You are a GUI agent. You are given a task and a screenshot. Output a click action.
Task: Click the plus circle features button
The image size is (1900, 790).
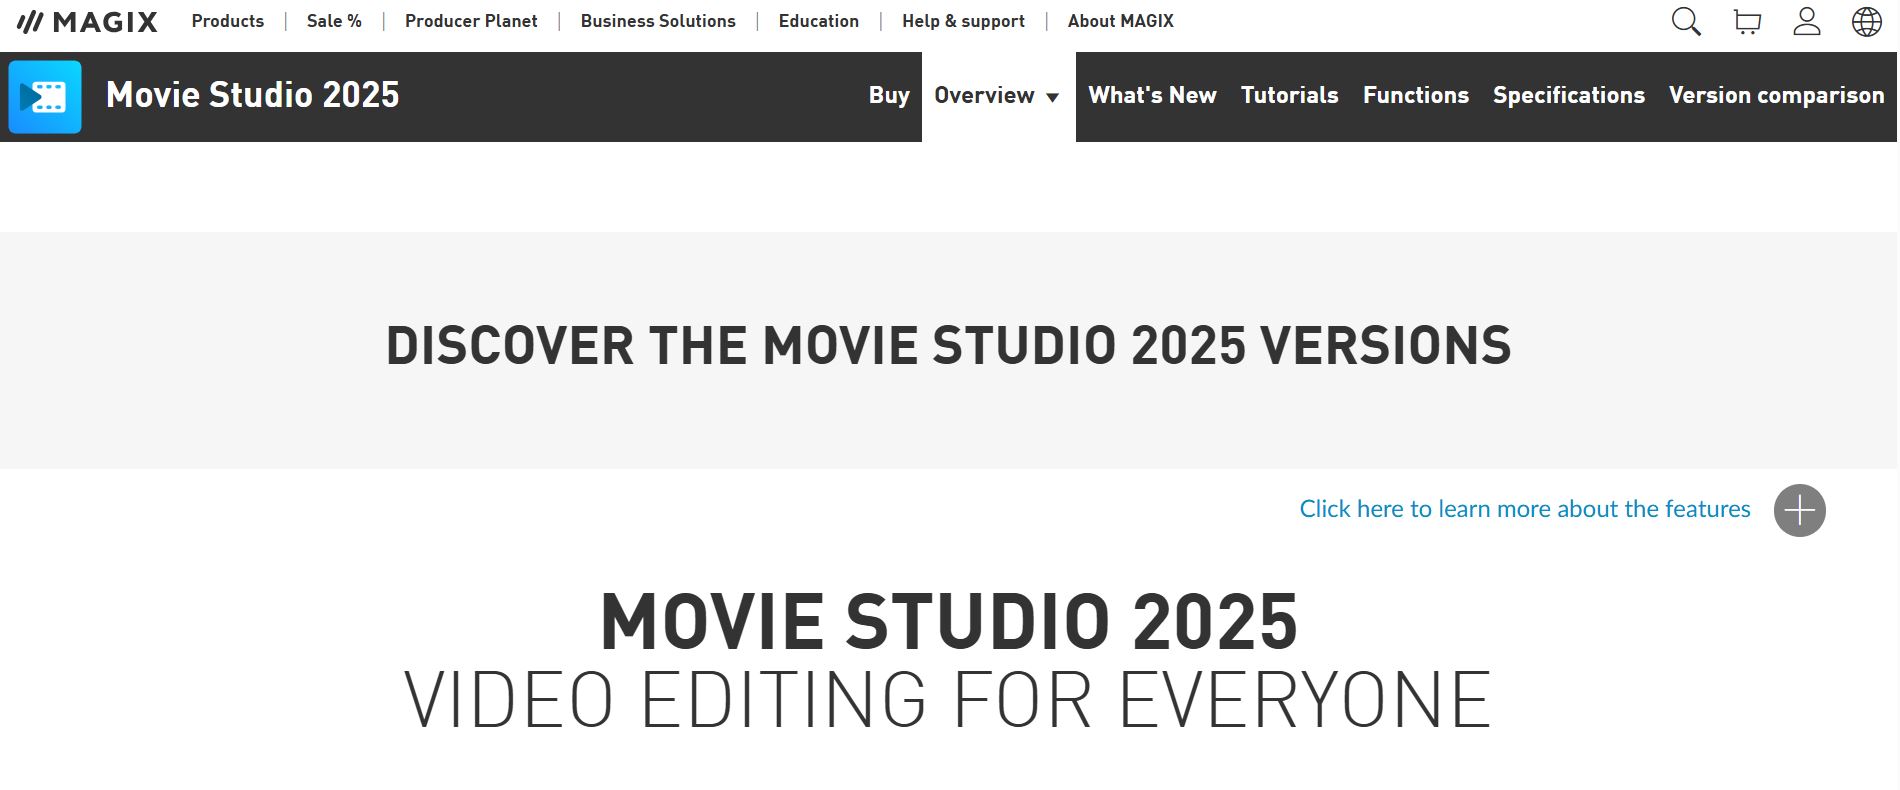(x=1800, y=511)
